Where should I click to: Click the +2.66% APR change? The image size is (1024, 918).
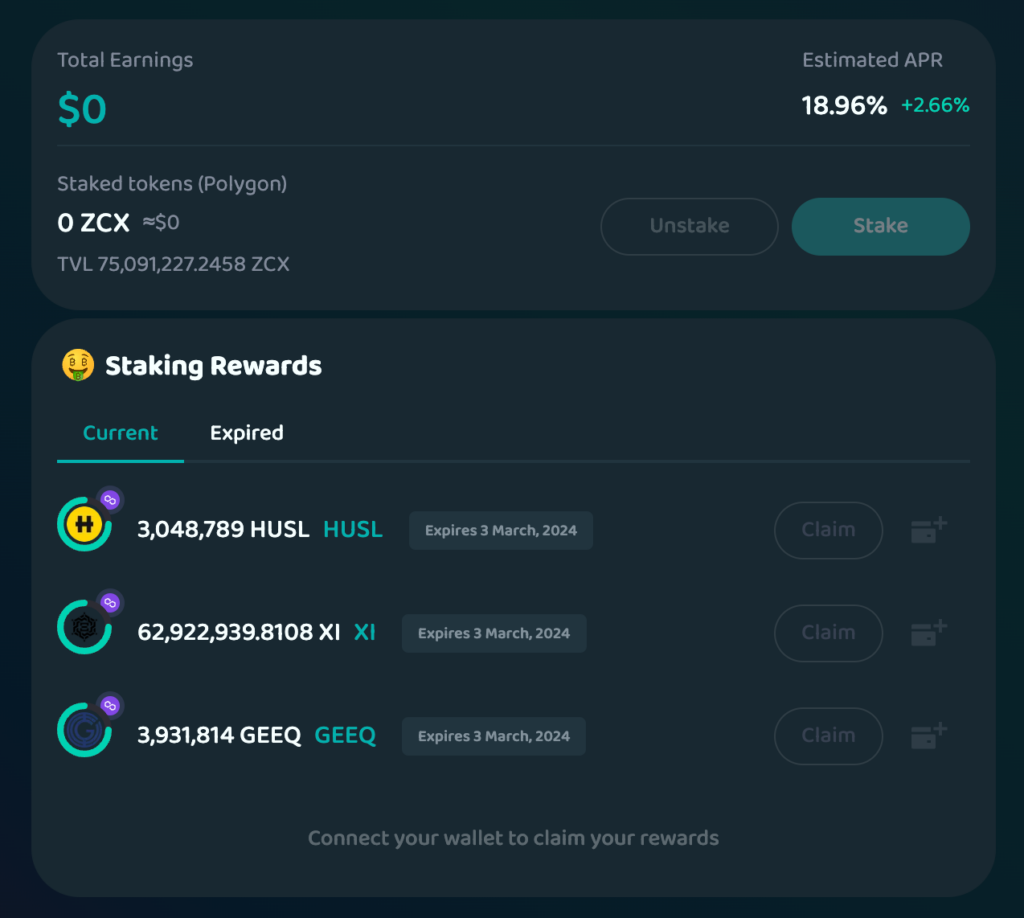[x=935, y=105]
